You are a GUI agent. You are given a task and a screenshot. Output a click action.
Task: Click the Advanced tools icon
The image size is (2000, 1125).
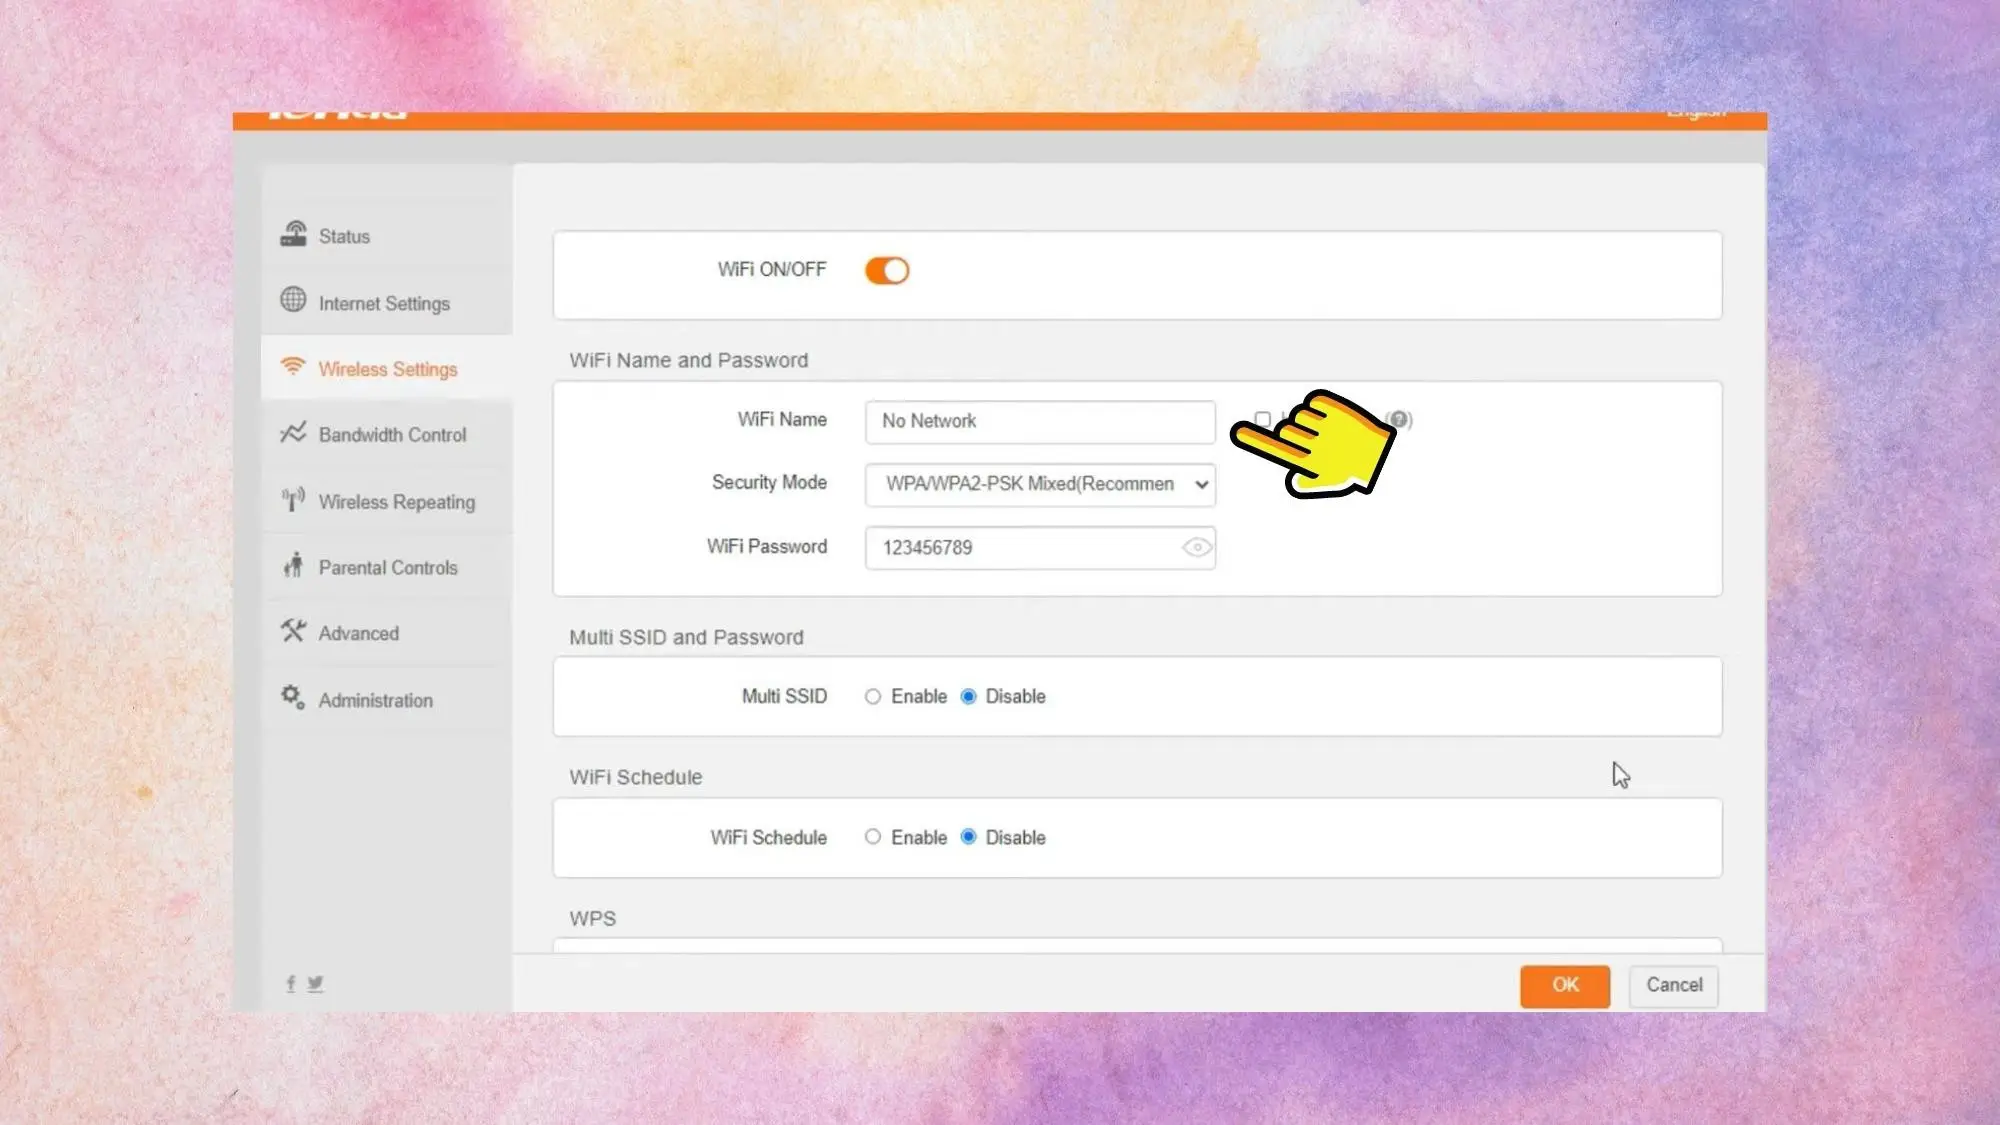click(x=293, y=631)
